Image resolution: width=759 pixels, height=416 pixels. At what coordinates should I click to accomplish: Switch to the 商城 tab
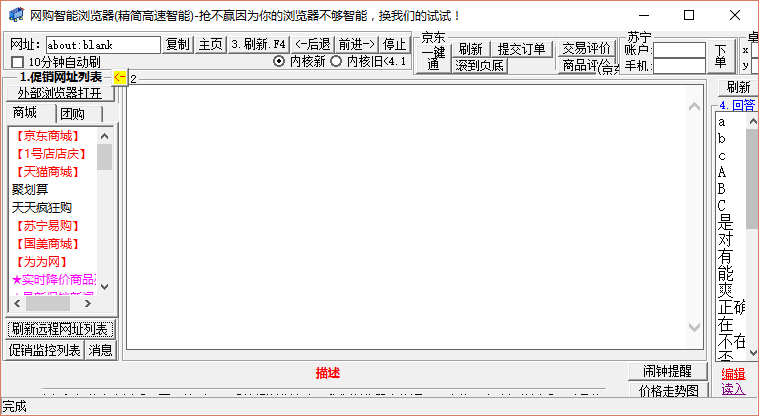[x=25, y=113]
